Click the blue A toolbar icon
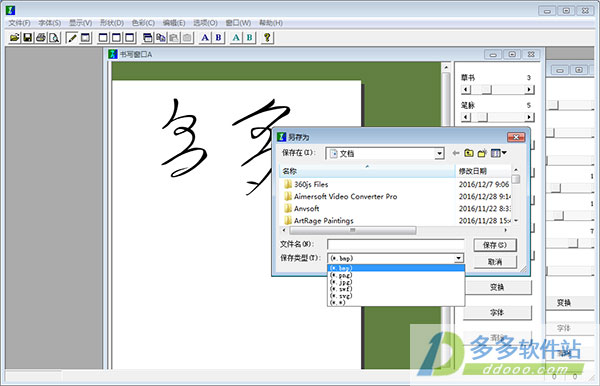The image size is (600, 386). (x=205, y=37)
